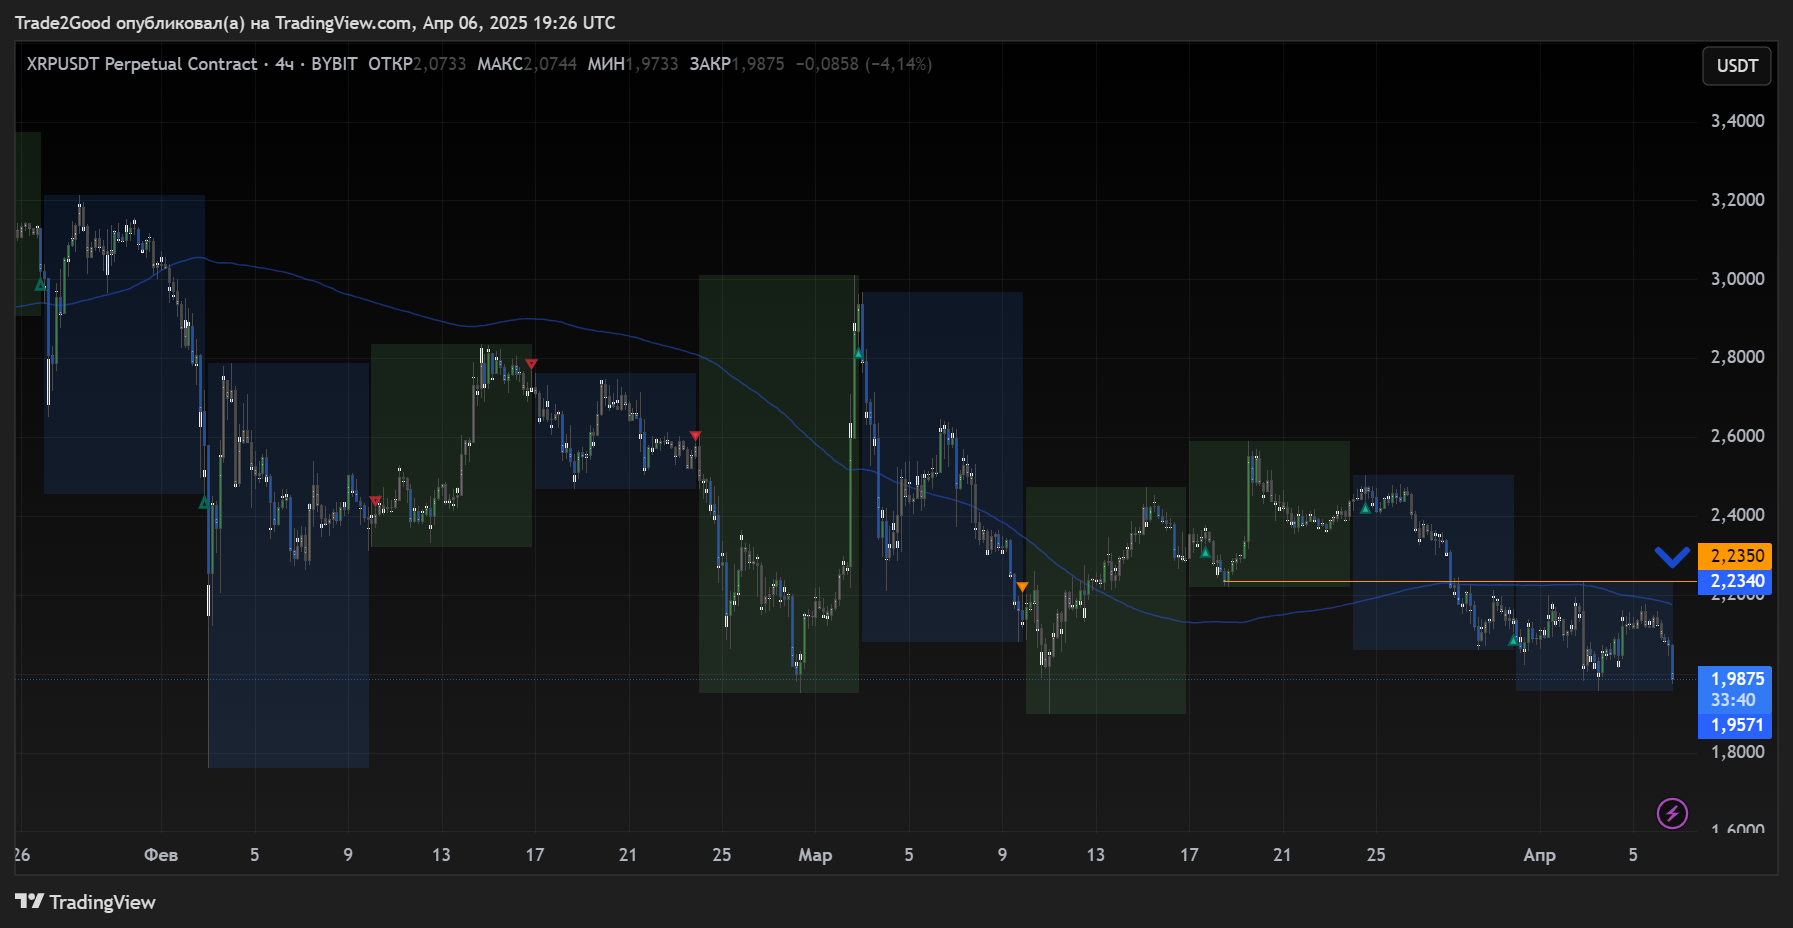Click the orange down-triangle signal marker
Viewport: 1793px width, 928px height.
1022,587
